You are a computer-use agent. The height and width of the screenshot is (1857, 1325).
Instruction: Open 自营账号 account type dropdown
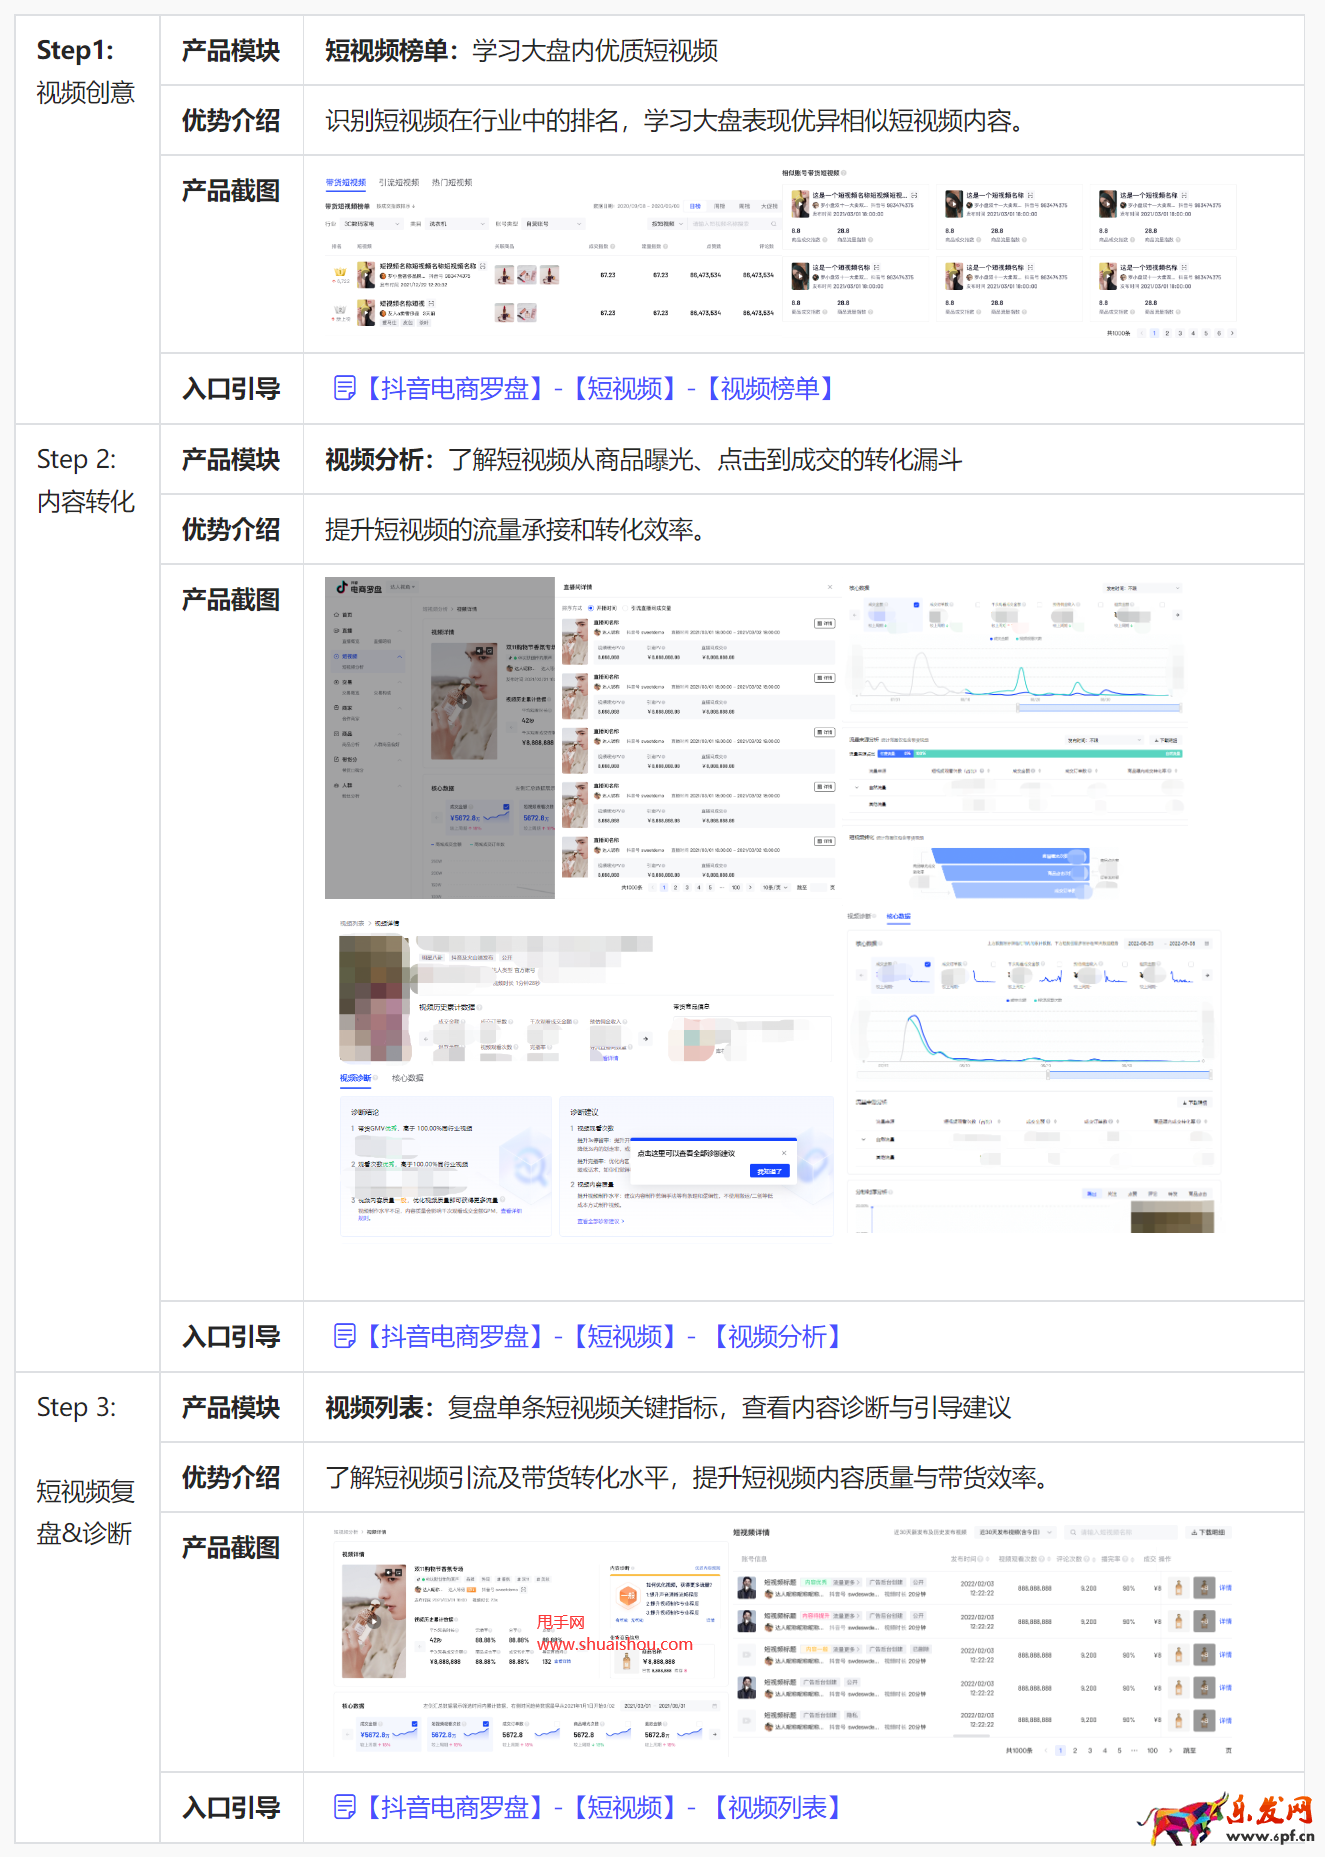click(553, 224)
